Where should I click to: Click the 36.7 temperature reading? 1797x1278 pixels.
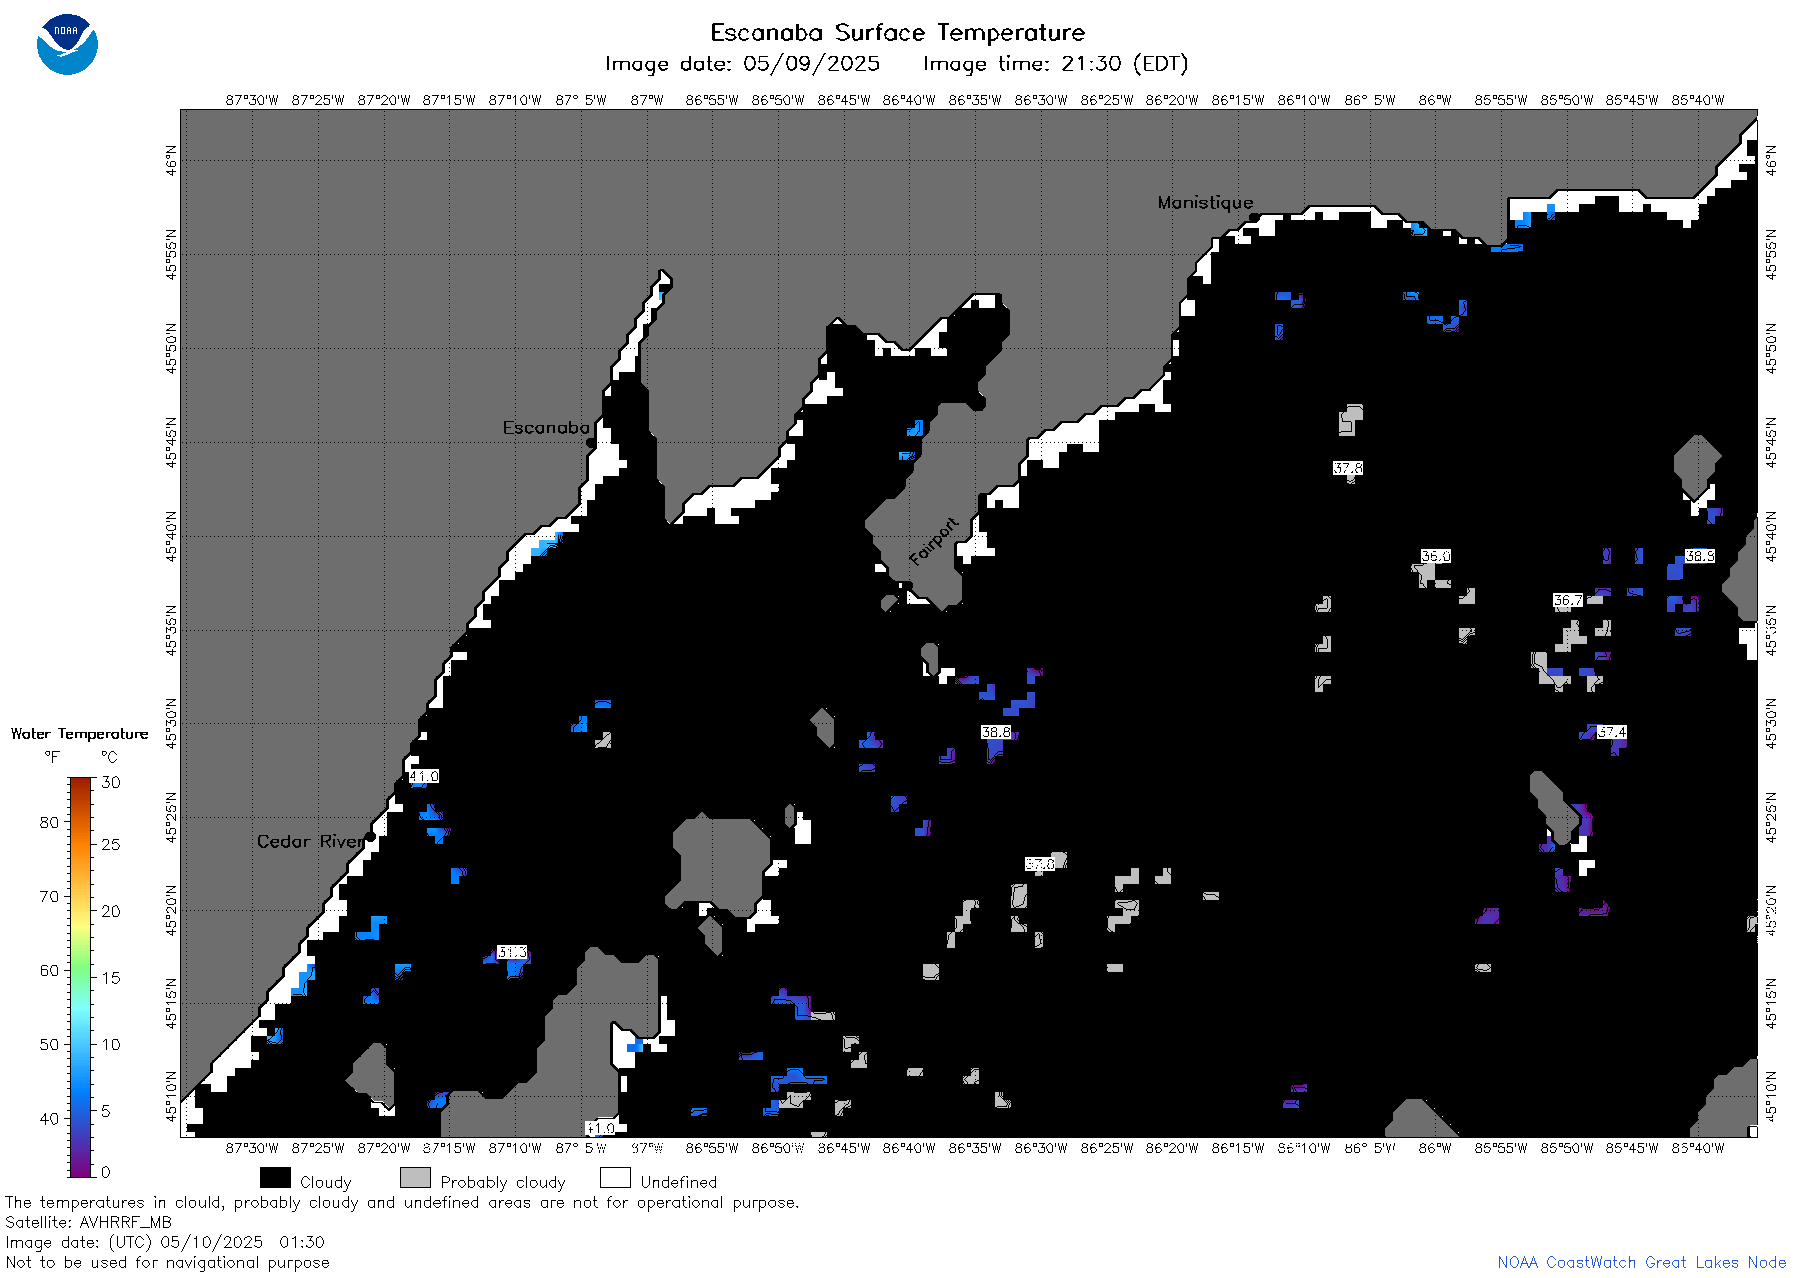coord(1567,600)
